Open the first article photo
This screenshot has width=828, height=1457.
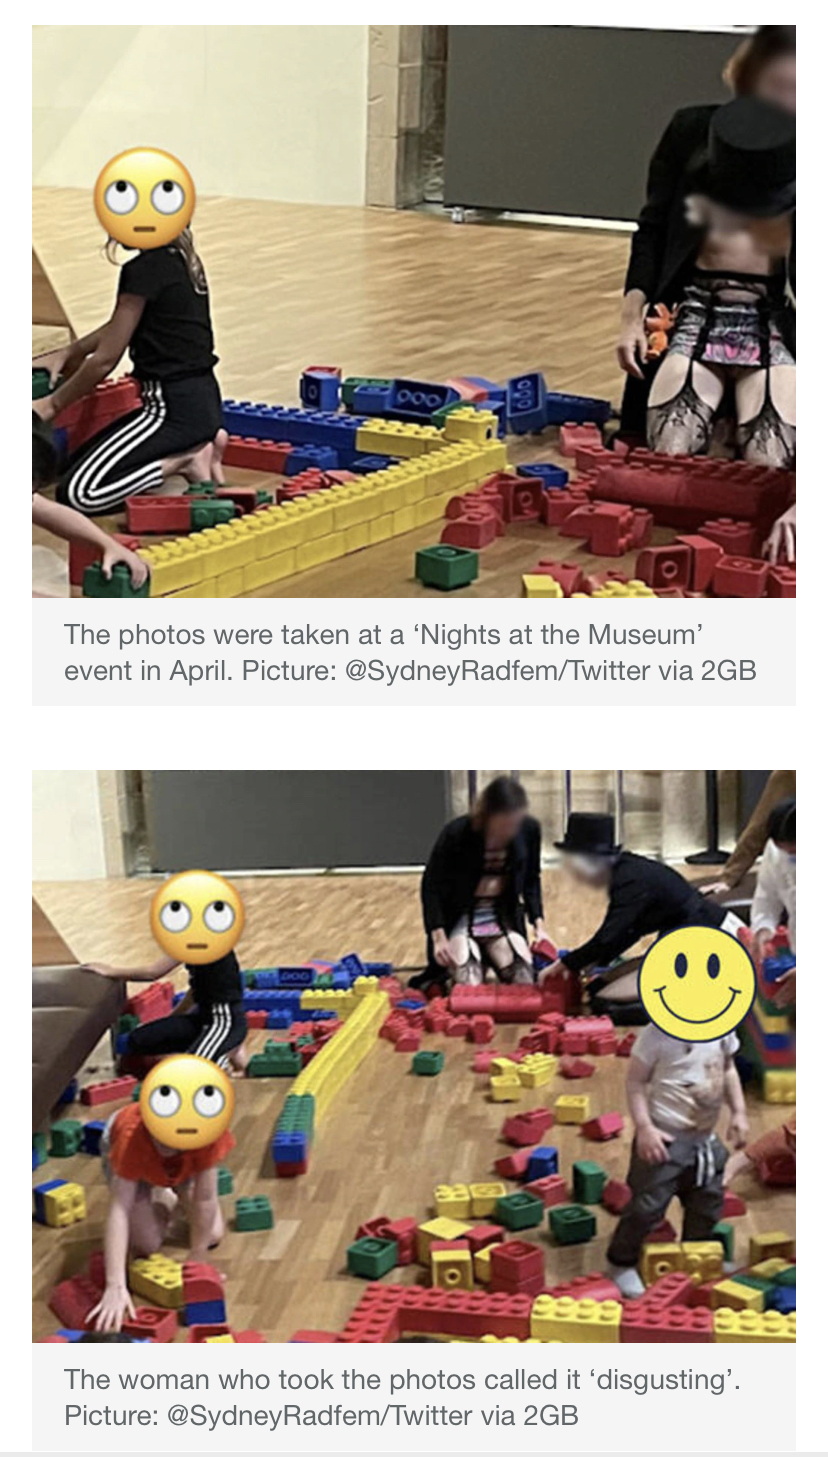point(414,312)
